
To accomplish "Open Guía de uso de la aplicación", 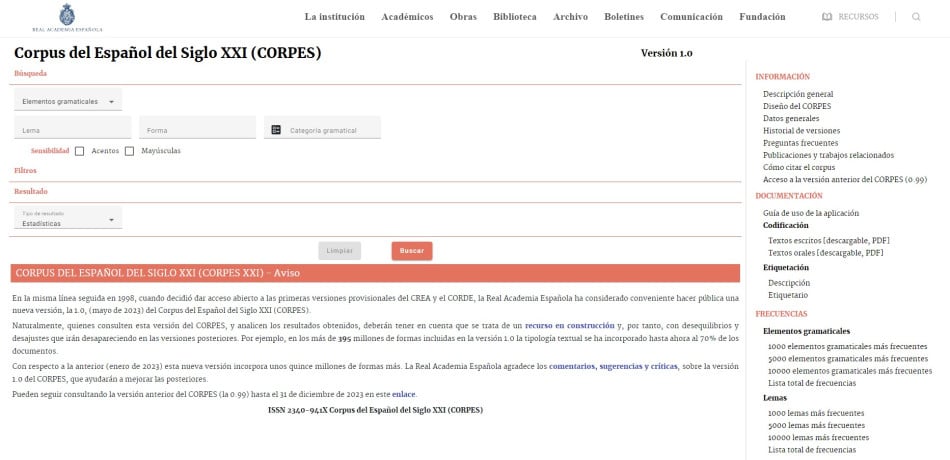I will [x=811, y=213].
